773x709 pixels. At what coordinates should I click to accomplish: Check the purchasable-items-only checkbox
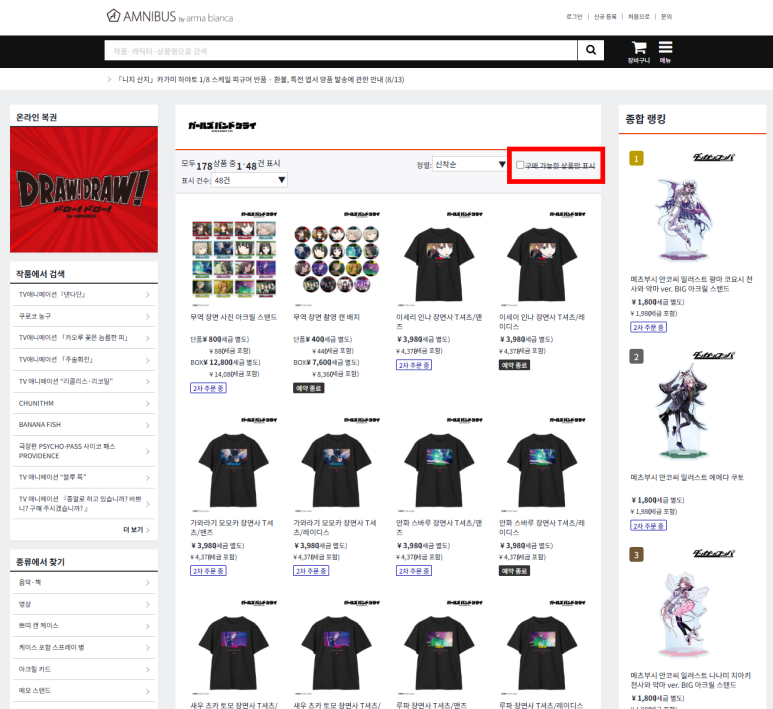[520, 165]
